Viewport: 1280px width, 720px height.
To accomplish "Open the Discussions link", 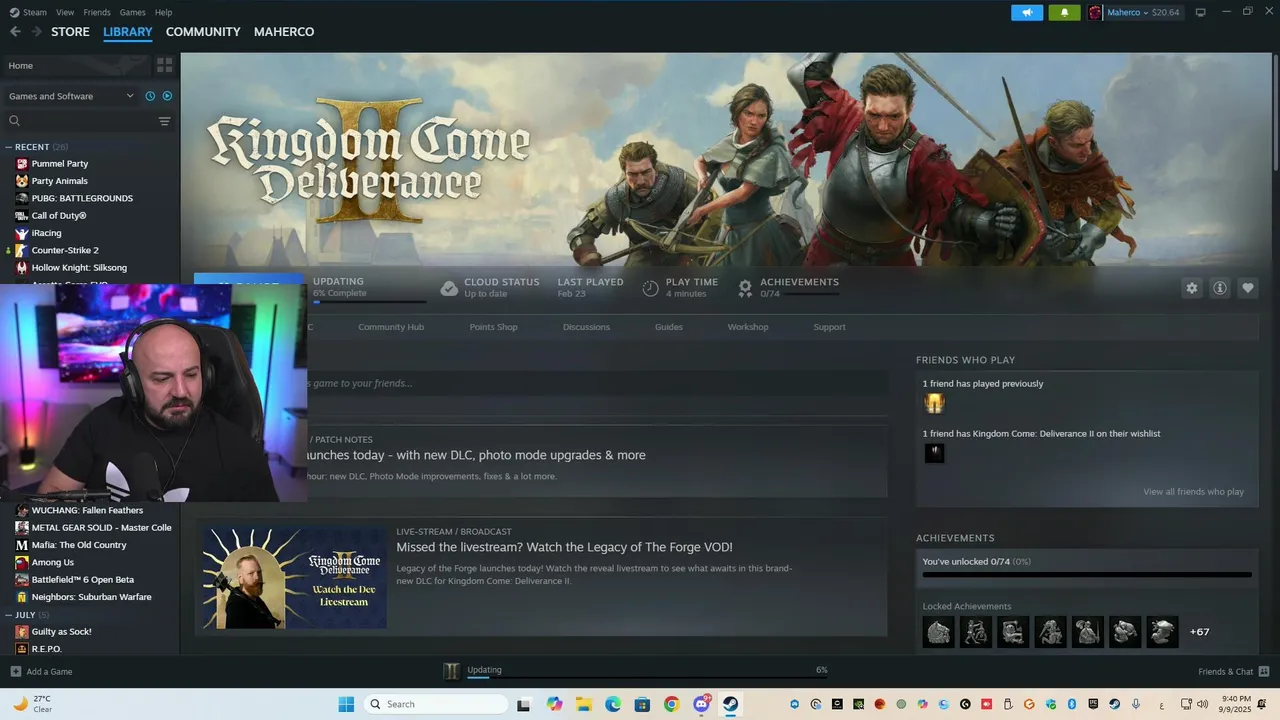I will pyautogui.click(x=586, y=327).
